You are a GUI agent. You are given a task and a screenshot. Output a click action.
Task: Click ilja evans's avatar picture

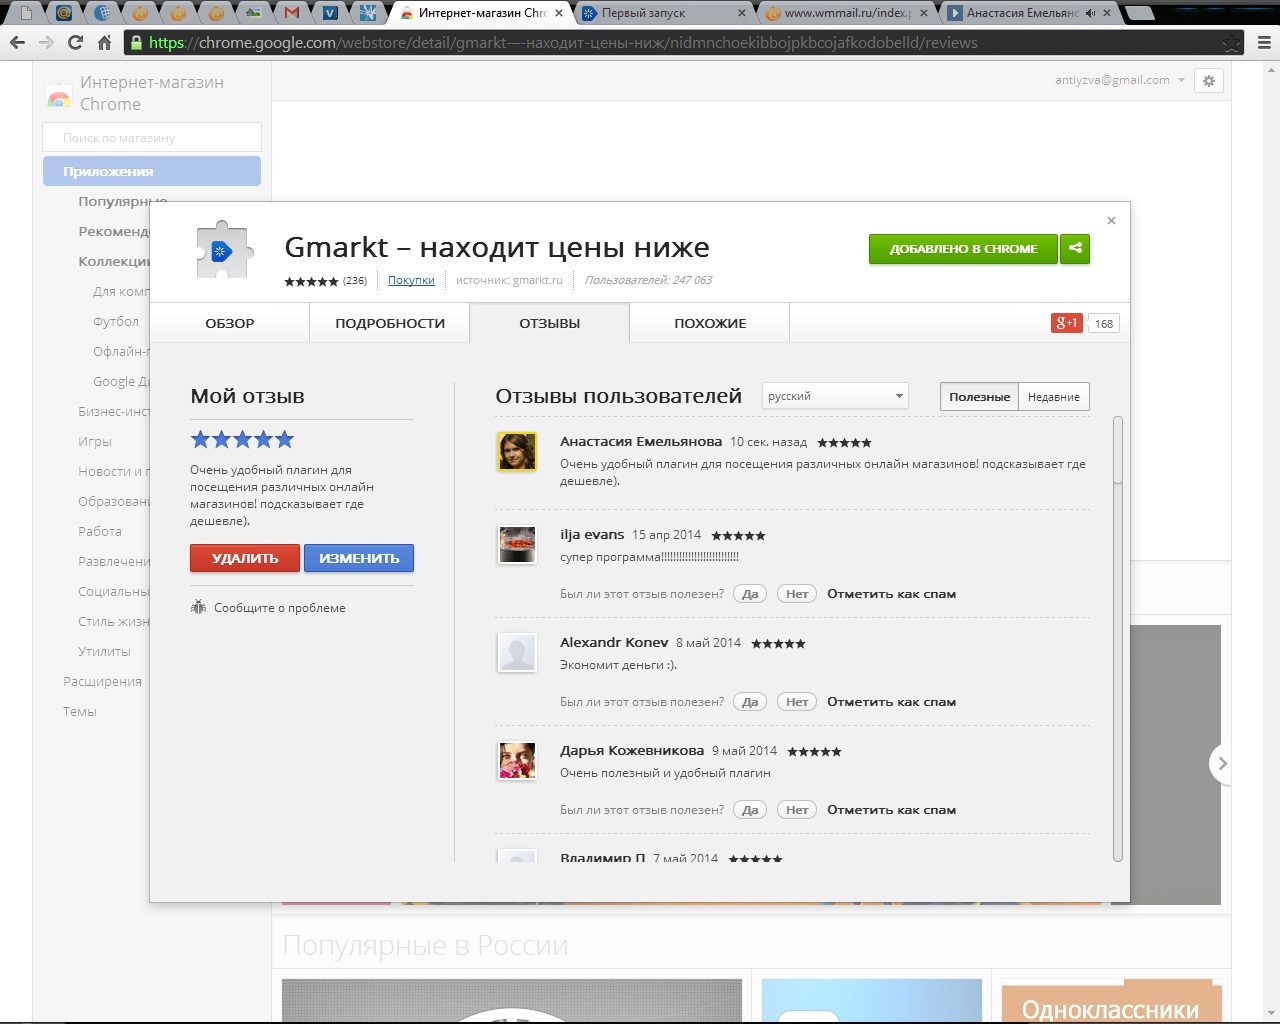(x=517, y=545)
